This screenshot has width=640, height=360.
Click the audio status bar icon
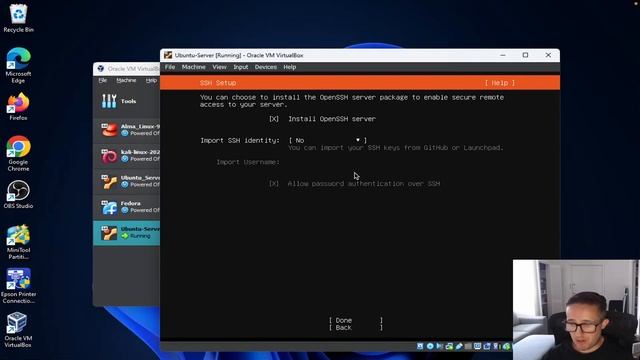coord(440,347)
